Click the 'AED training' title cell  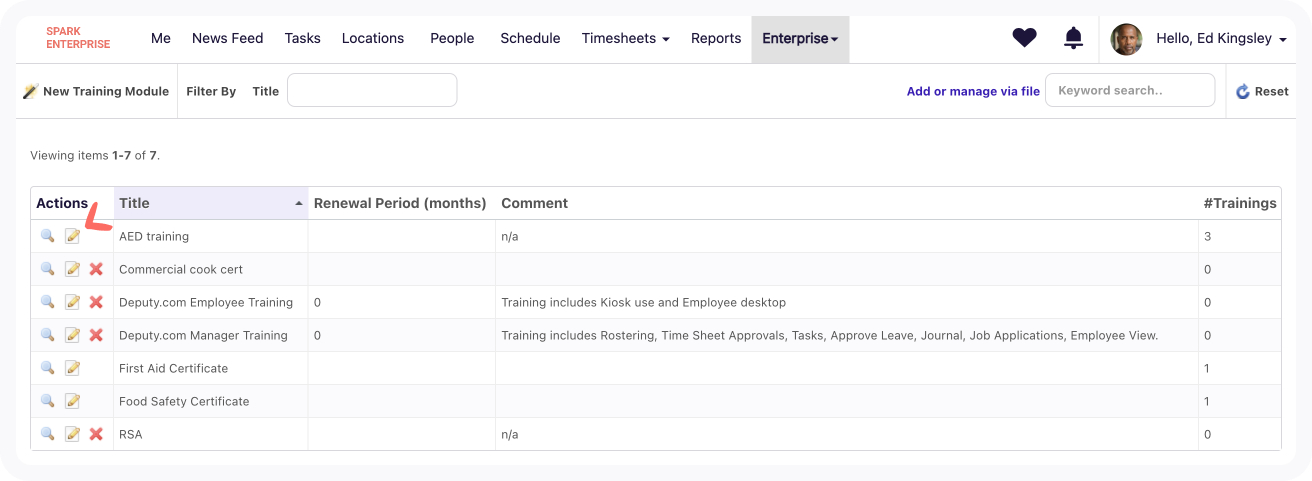(x=210, y=236)
